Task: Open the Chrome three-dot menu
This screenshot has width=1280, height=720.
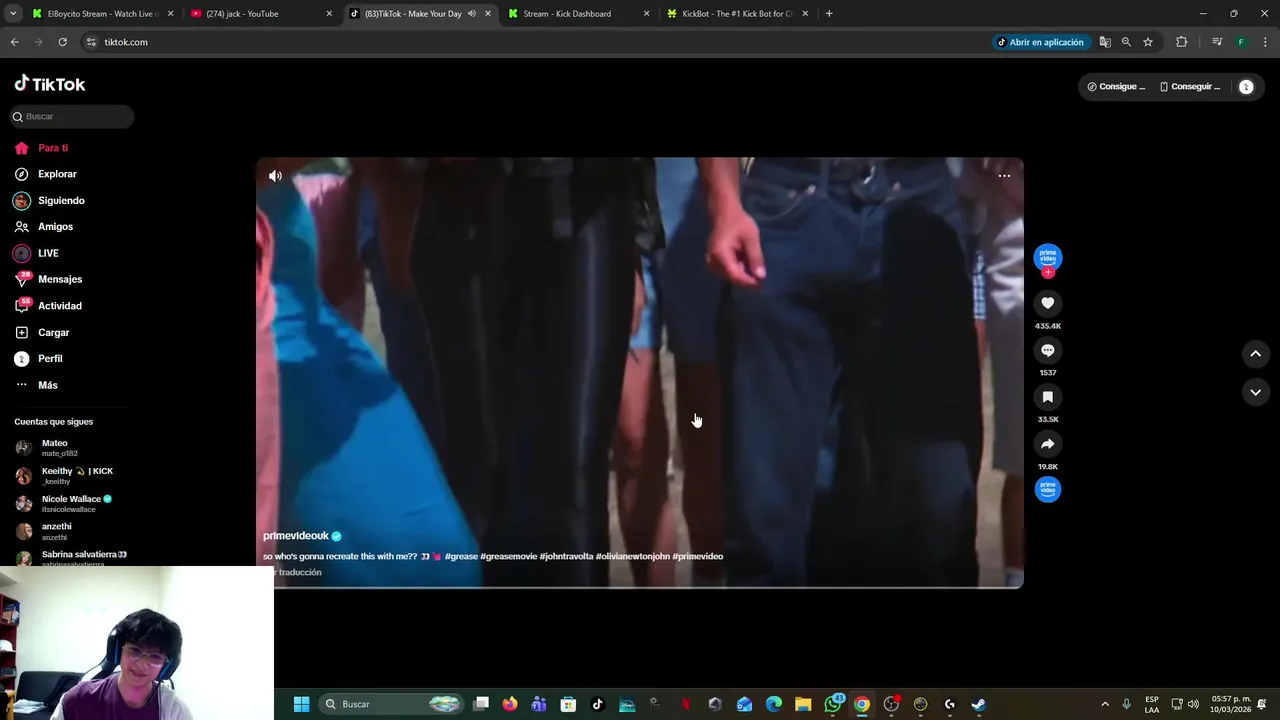Action: [1265, 42]
